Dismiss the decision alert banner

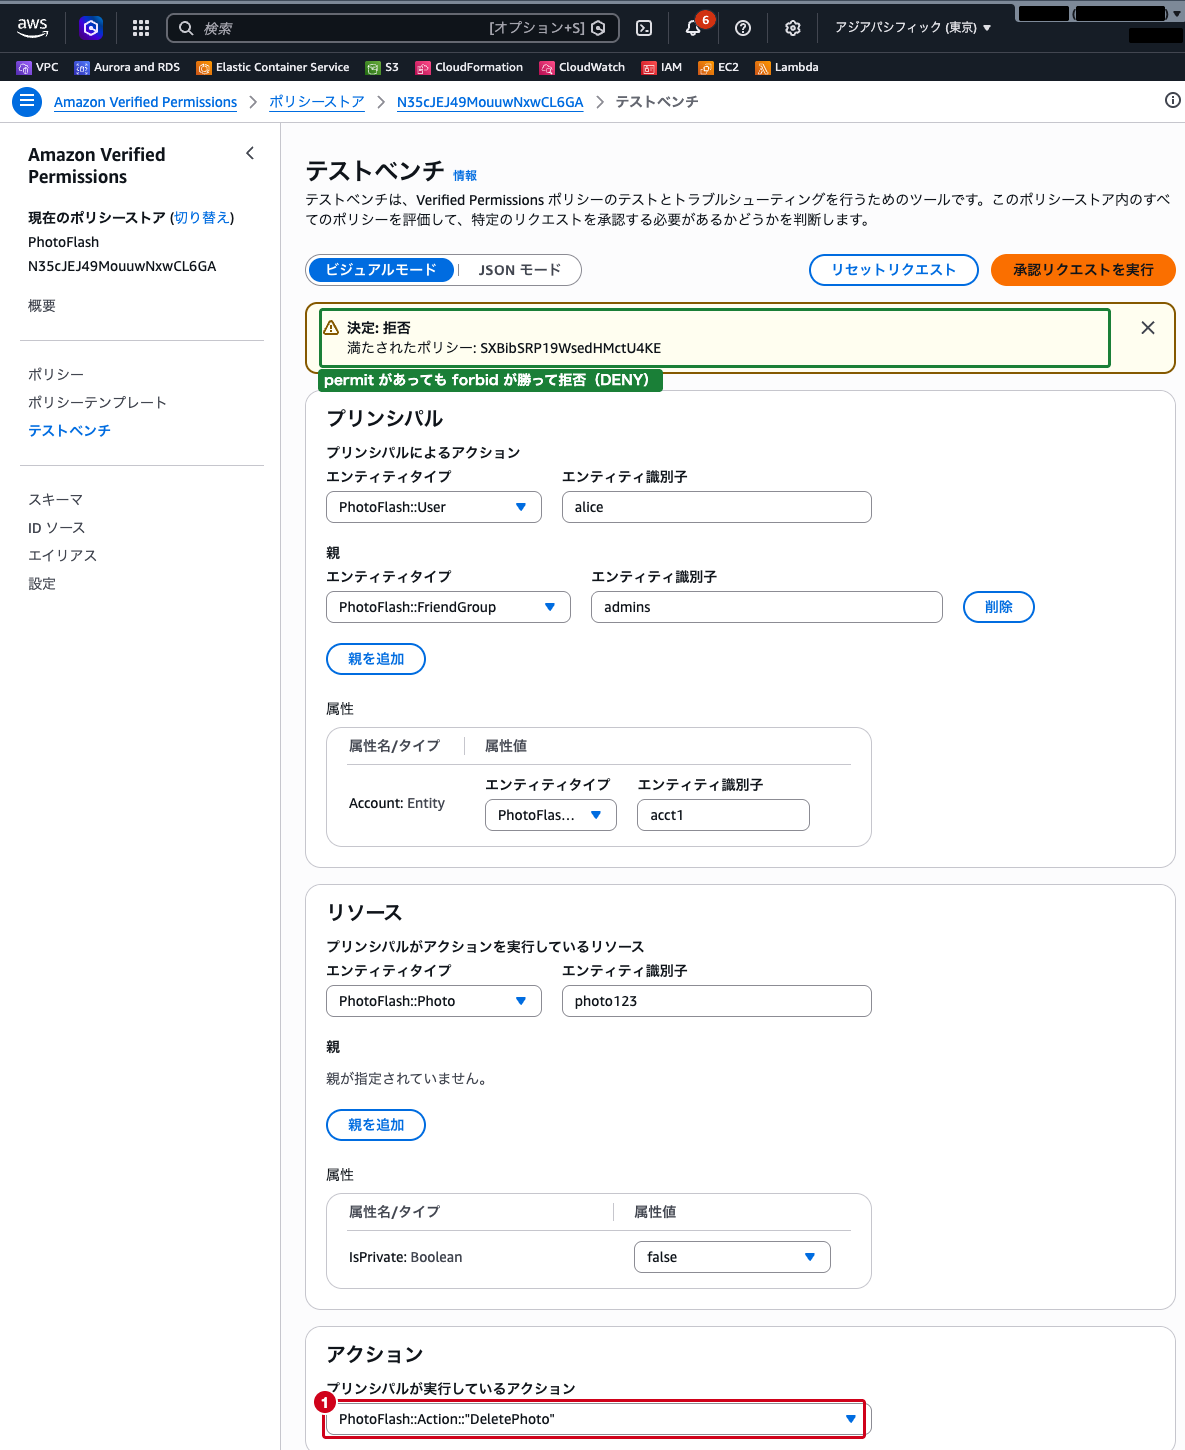click(x=1148, y=328)
